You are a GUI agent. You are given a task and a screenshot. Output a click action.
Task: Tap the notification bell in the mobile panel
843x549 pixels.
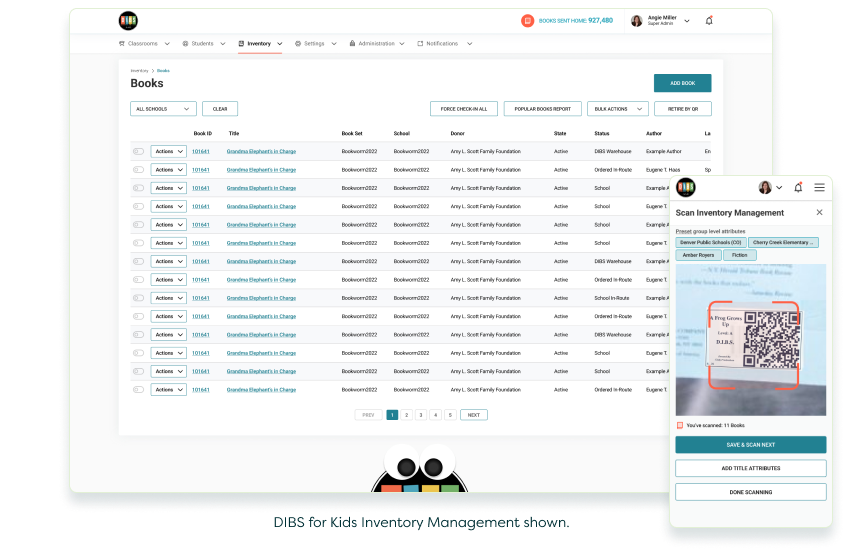point(798,187)
